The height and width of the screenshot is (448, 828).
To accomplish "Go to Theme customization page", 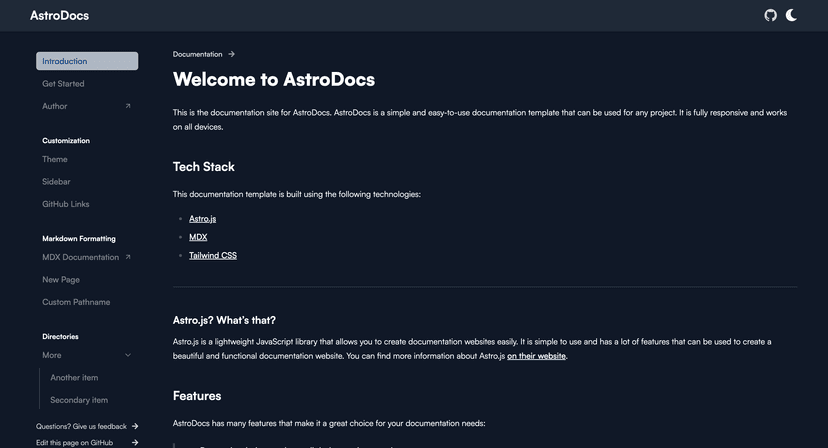I will pos(55,159).
